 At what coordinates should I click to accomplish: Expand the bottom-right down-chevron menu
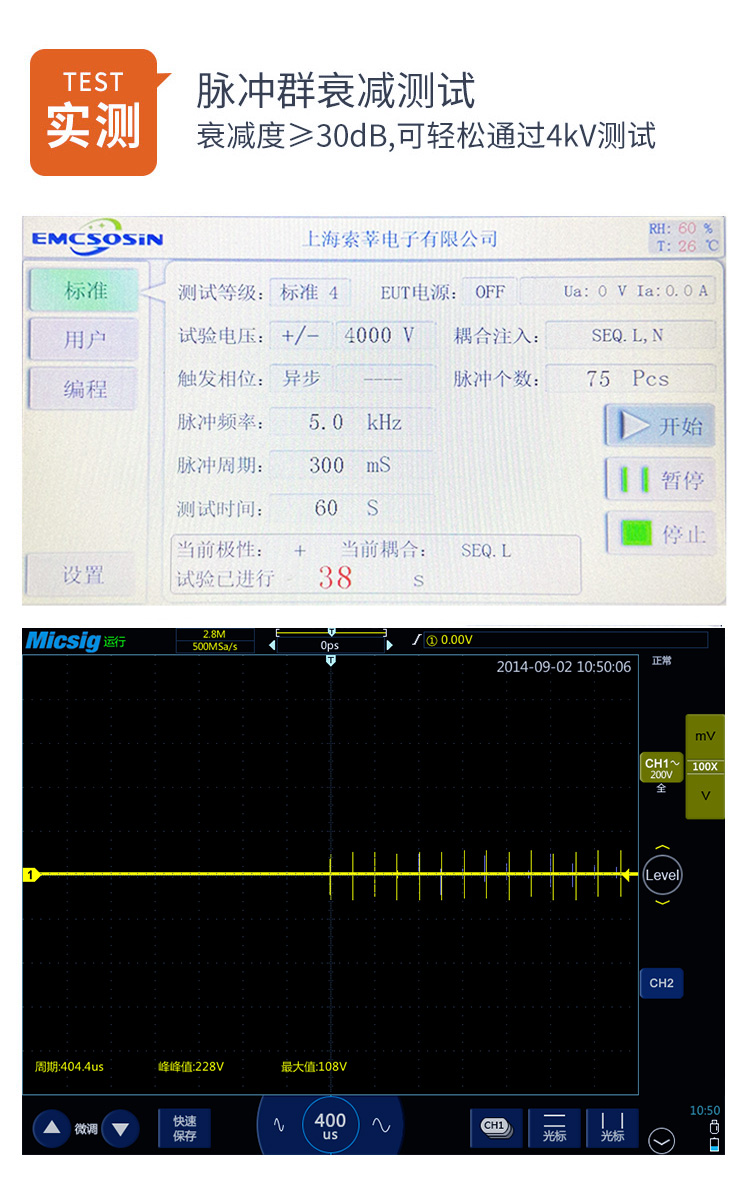point(662,1141)
